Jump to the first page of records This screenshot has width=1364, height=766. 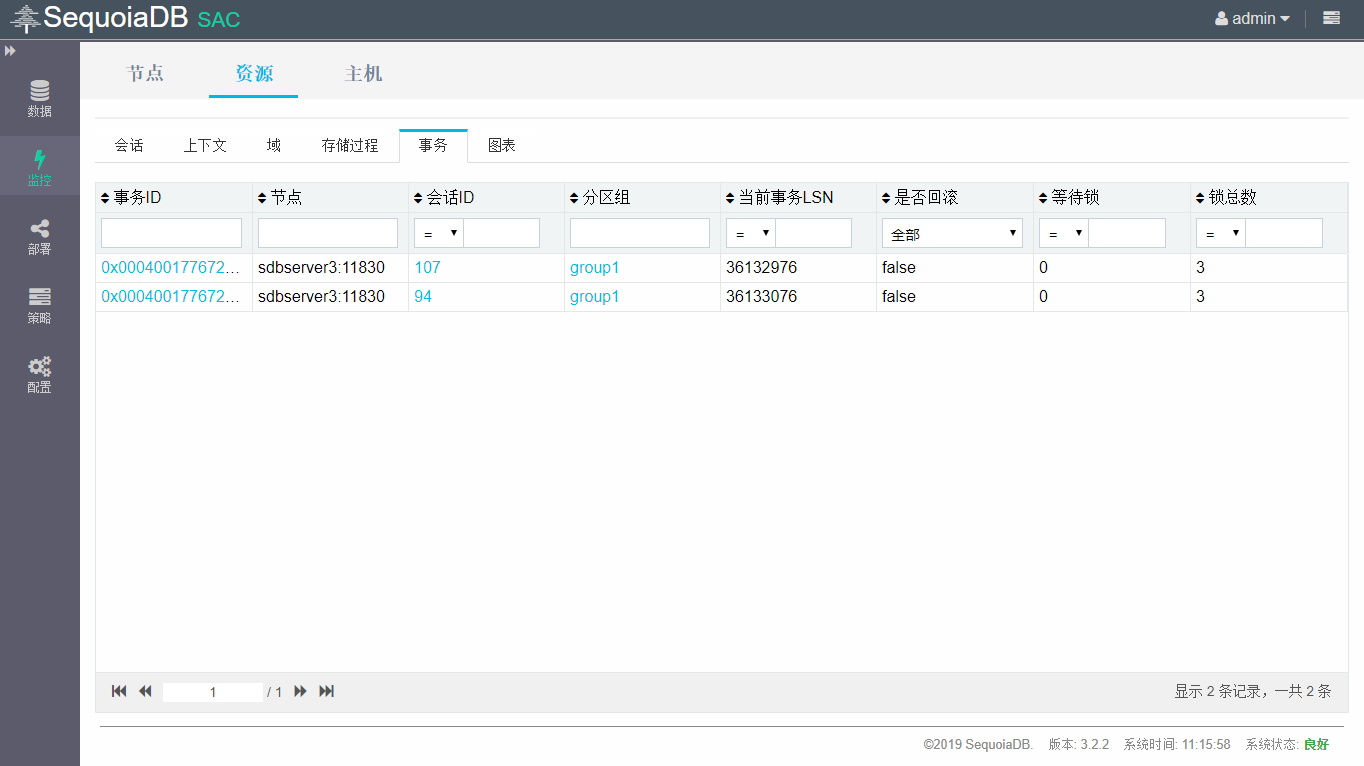pos(119,691)
